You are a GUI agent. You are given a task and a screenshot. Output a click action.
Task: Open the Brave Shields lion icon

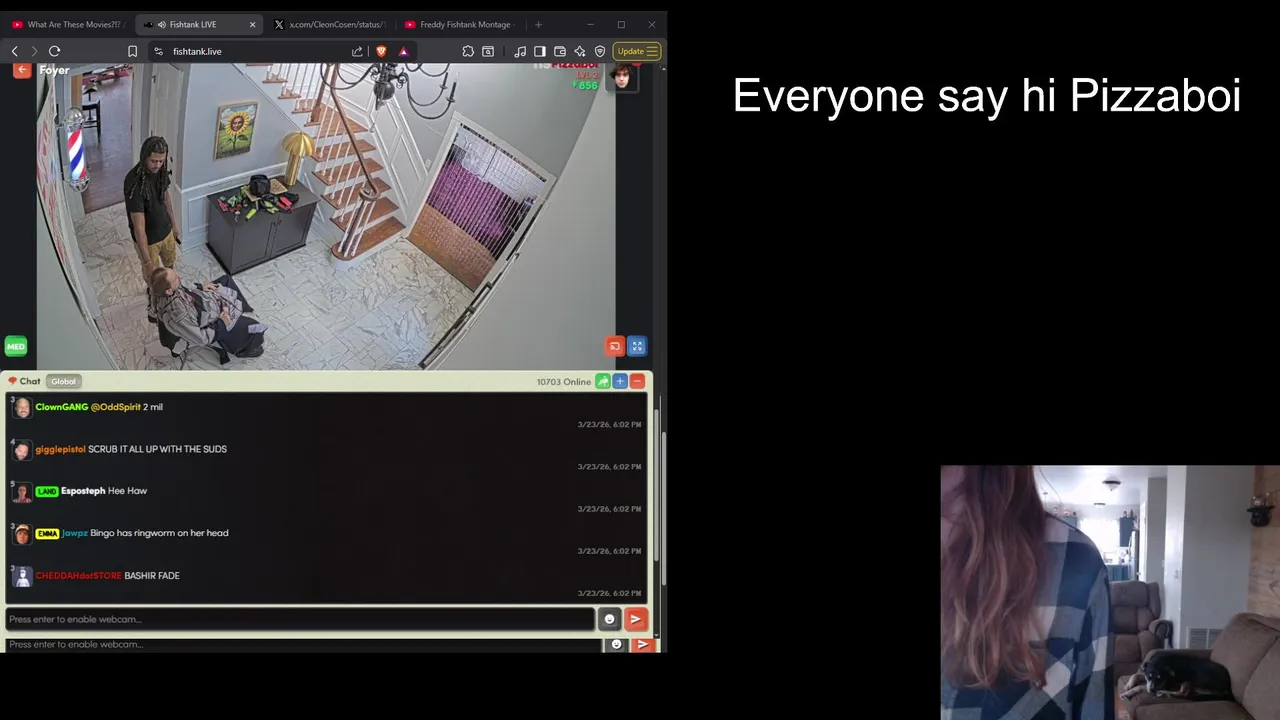point(381,51)
